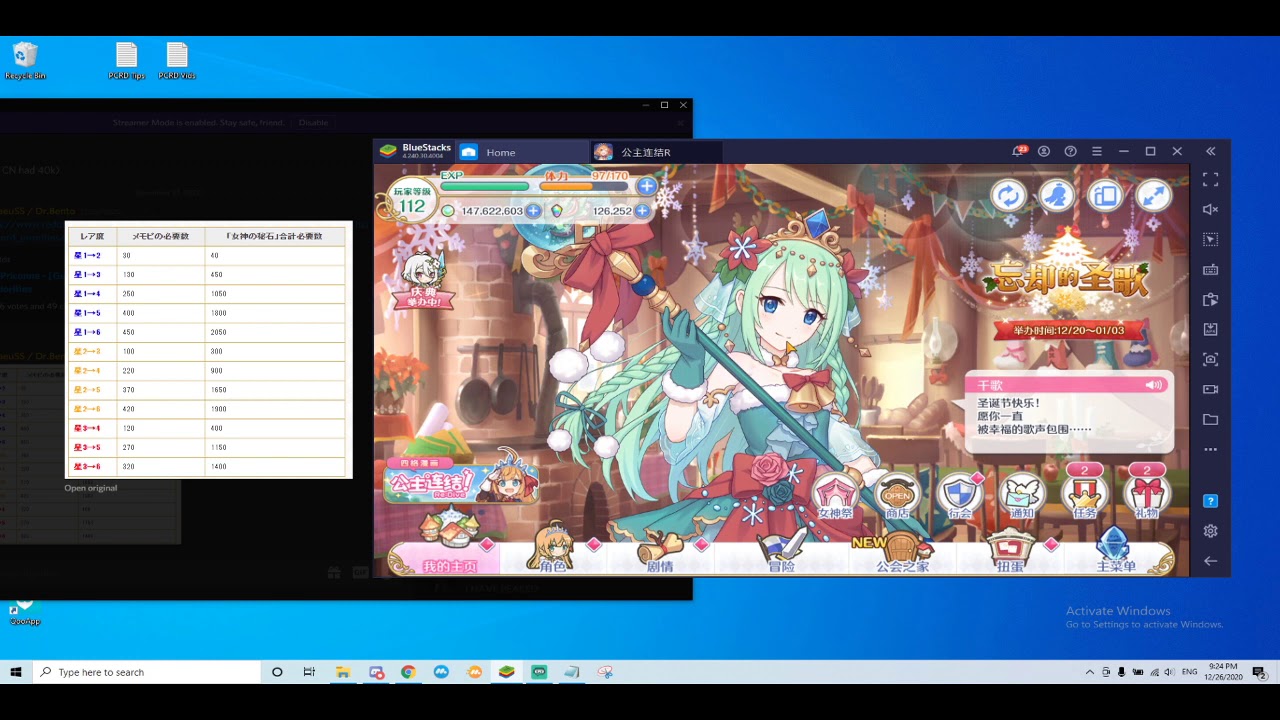Tap the 玩家等级 112 player level badge
Image resolution: width=1280 pixels, height=720 pixels.
[x=412, y=200]
